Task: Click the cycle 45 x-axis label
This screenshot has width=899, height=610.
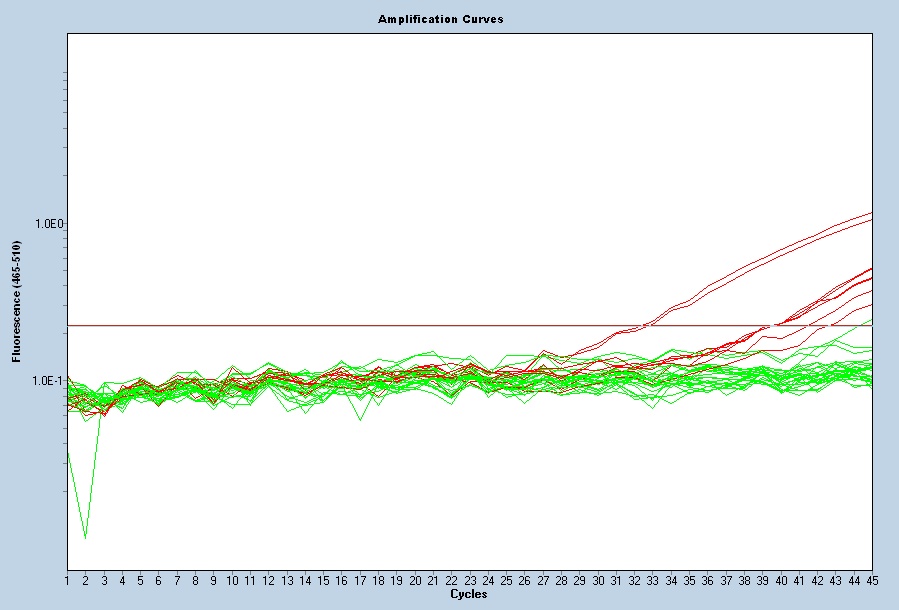Action: click(x=871, y=581)
